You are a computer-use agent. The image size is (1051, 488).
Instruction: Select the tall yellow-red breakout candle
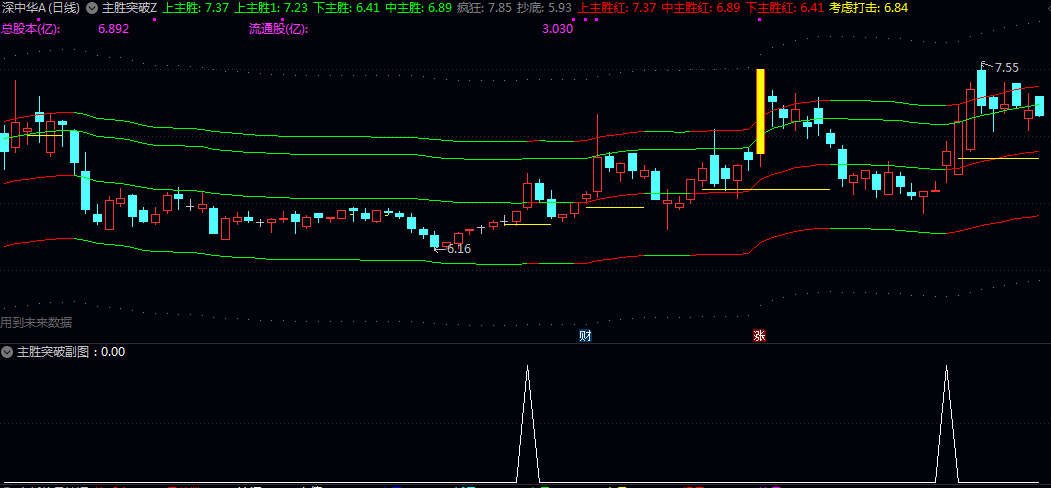(x=760, y=111)
